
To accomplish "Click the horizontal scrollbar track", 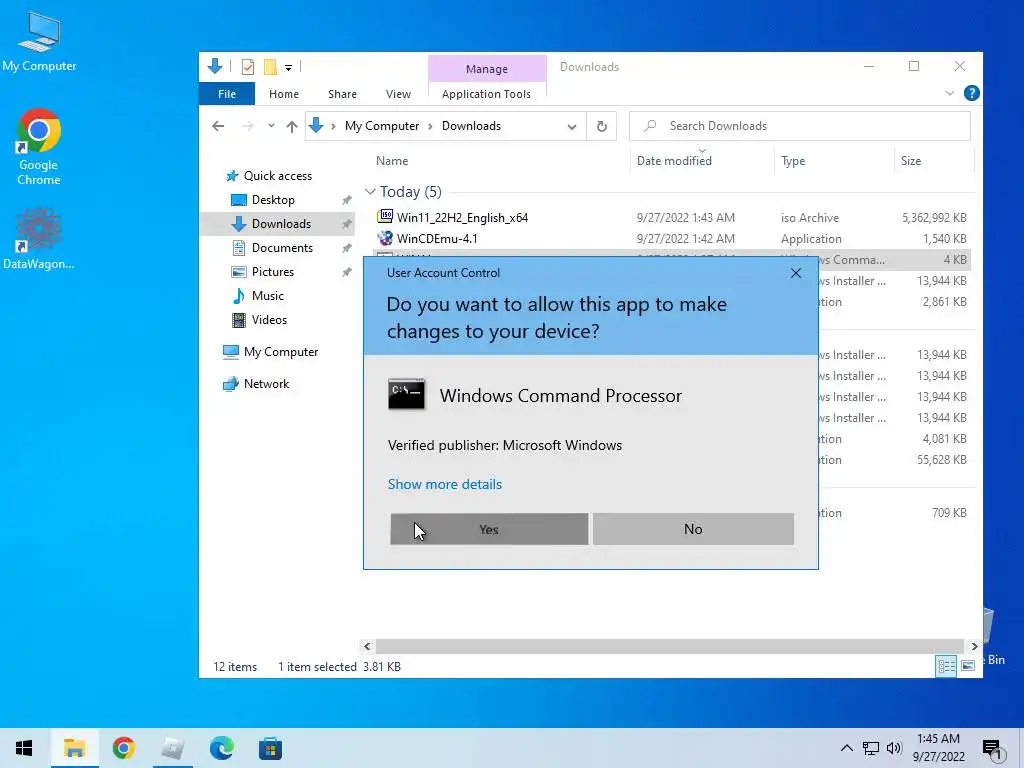I will (x=669, y=646).
